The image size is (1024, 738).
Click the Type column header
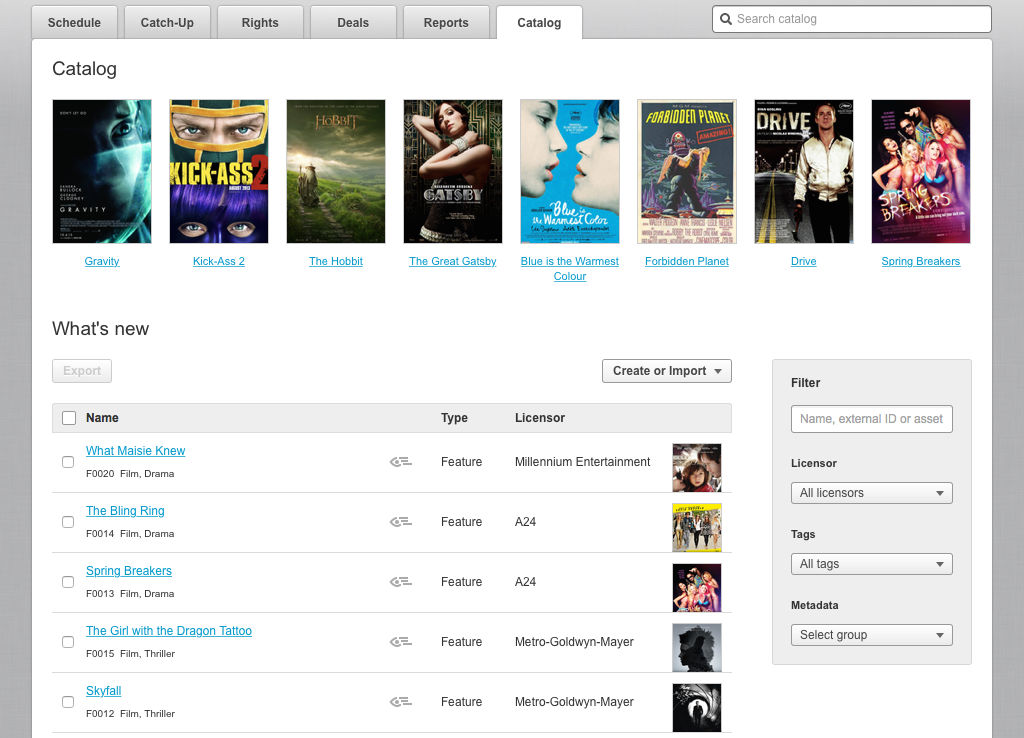(455, 418)
